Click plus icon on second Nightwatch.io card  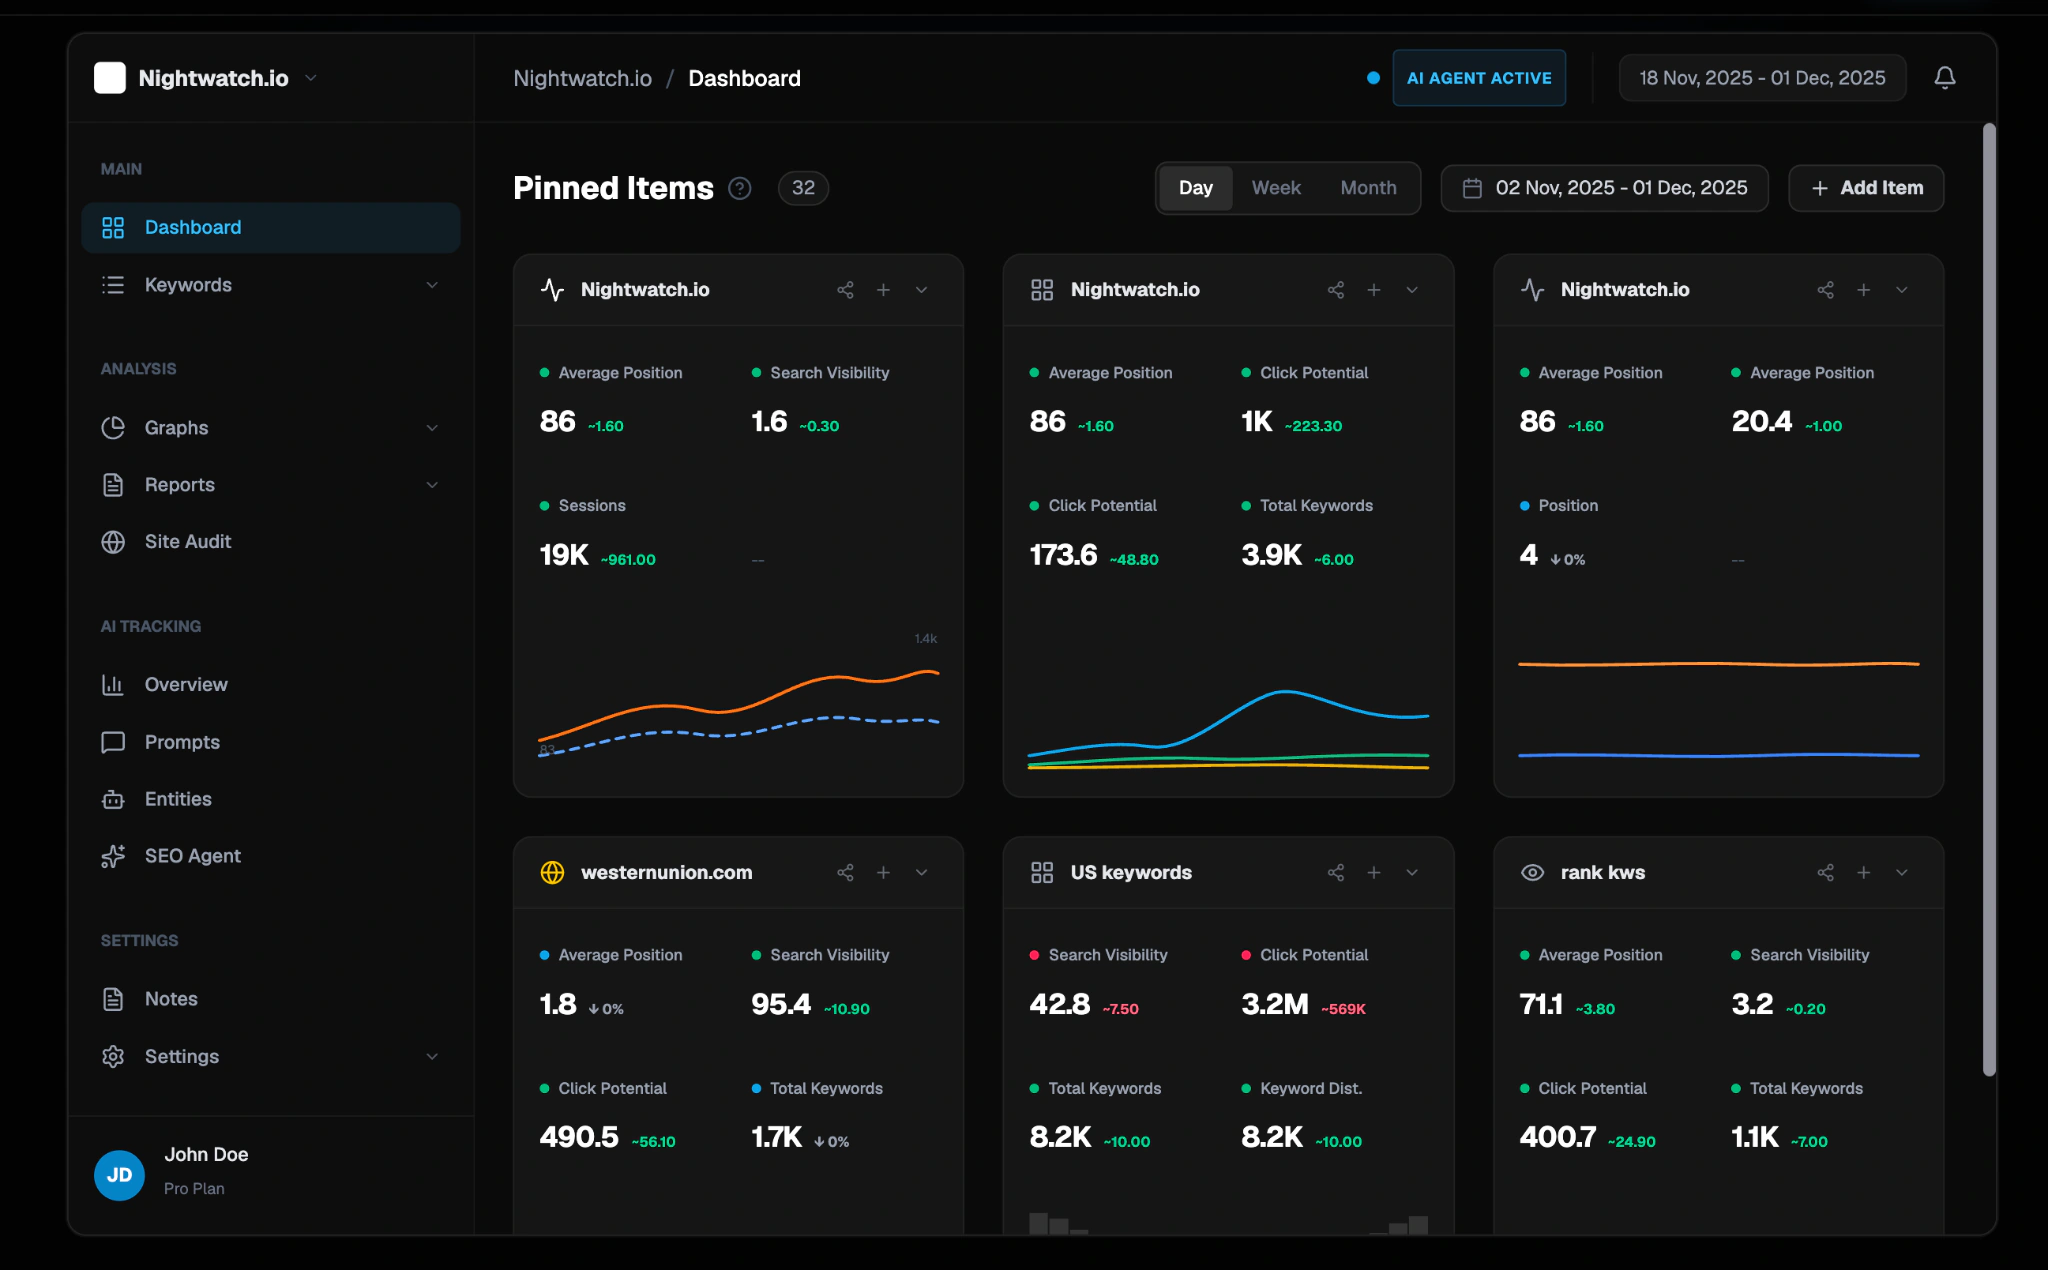(x=1373, y=290)
